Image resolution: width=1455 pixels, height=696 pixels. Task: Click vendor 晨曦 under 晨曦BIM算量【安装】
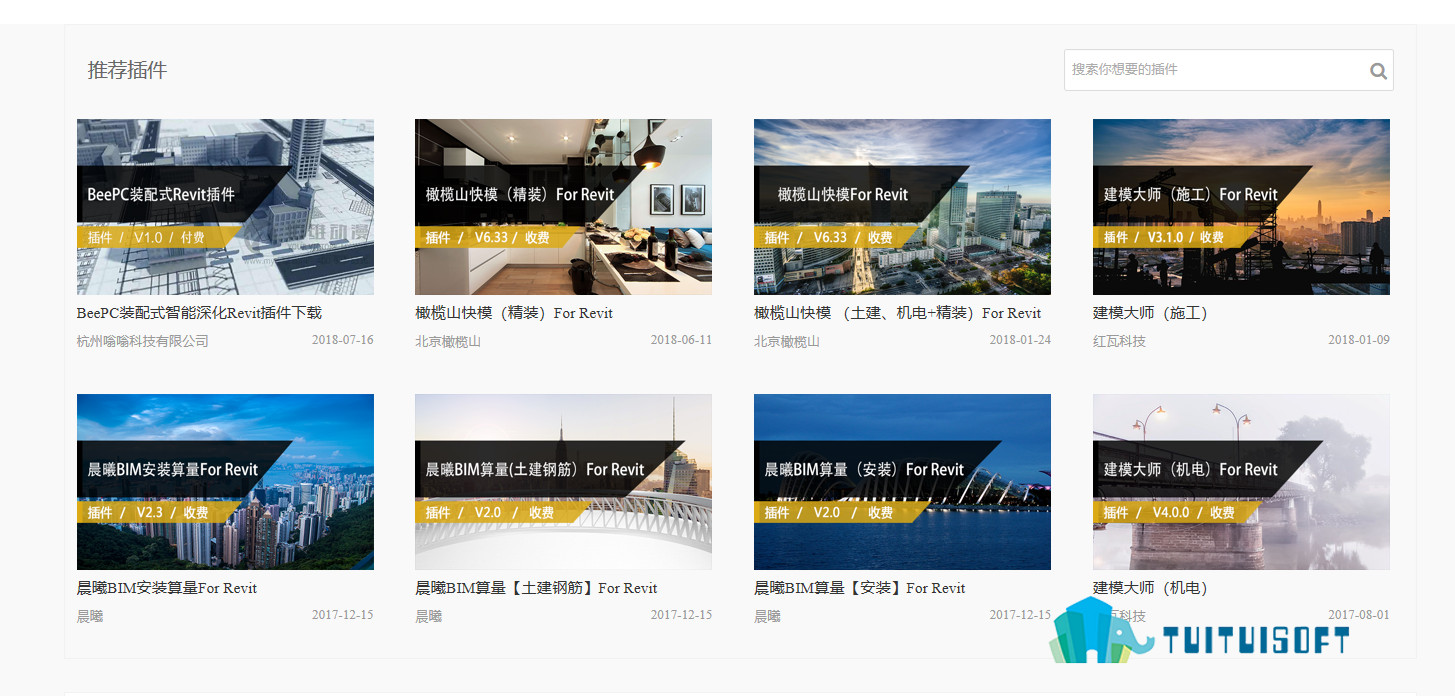tap(767, 616)
